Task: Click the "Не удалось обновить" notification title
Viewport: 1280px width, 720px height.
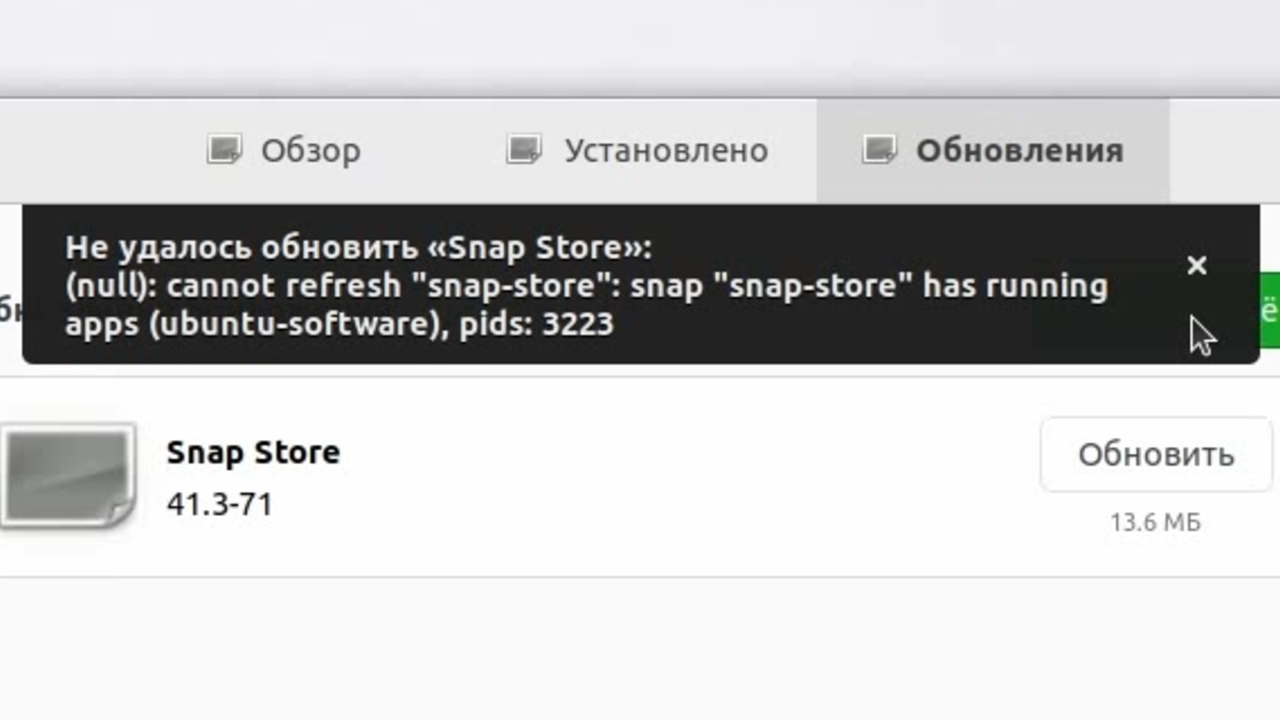Action: tap(358, 247)
